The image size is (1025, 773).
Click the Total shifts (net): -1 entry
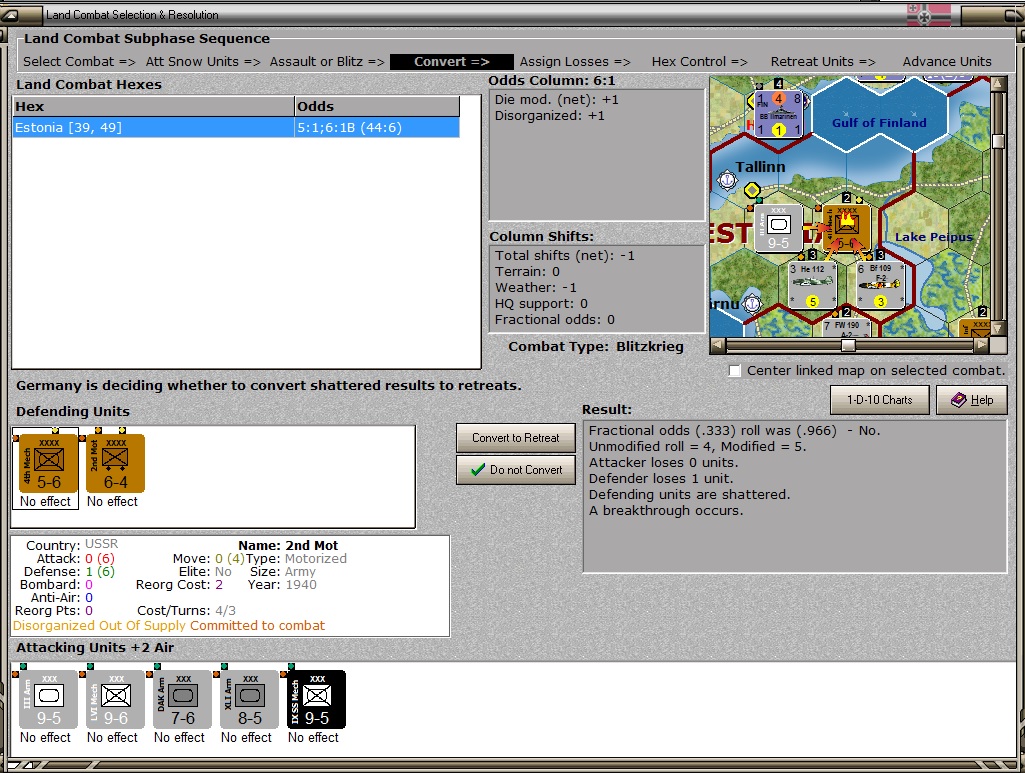point(565,255)
